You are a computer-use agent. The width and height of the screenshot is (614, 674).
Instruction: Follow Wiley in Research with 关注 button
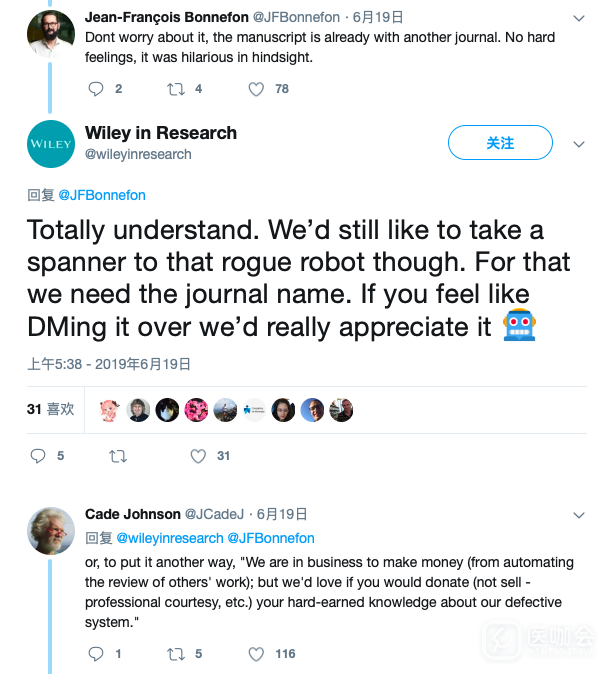click(500, 143)
